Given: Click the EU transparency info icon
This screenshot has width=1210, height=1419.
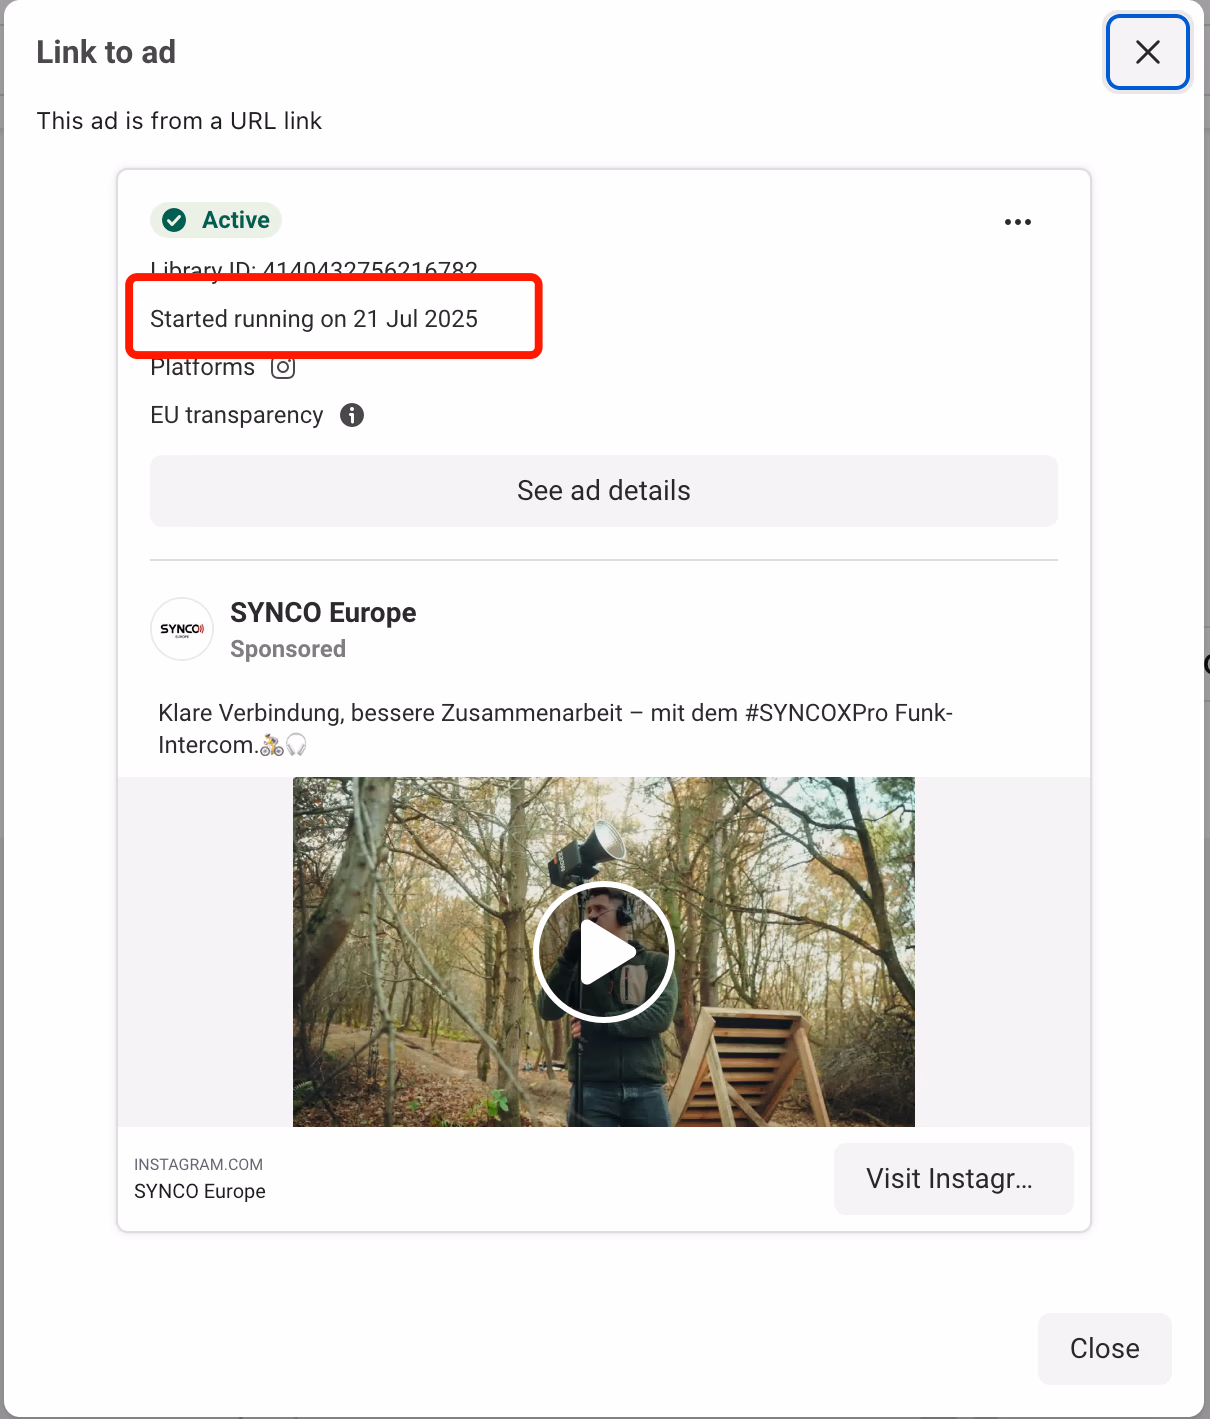Looking at the screenshot, I should pos(351,414).
